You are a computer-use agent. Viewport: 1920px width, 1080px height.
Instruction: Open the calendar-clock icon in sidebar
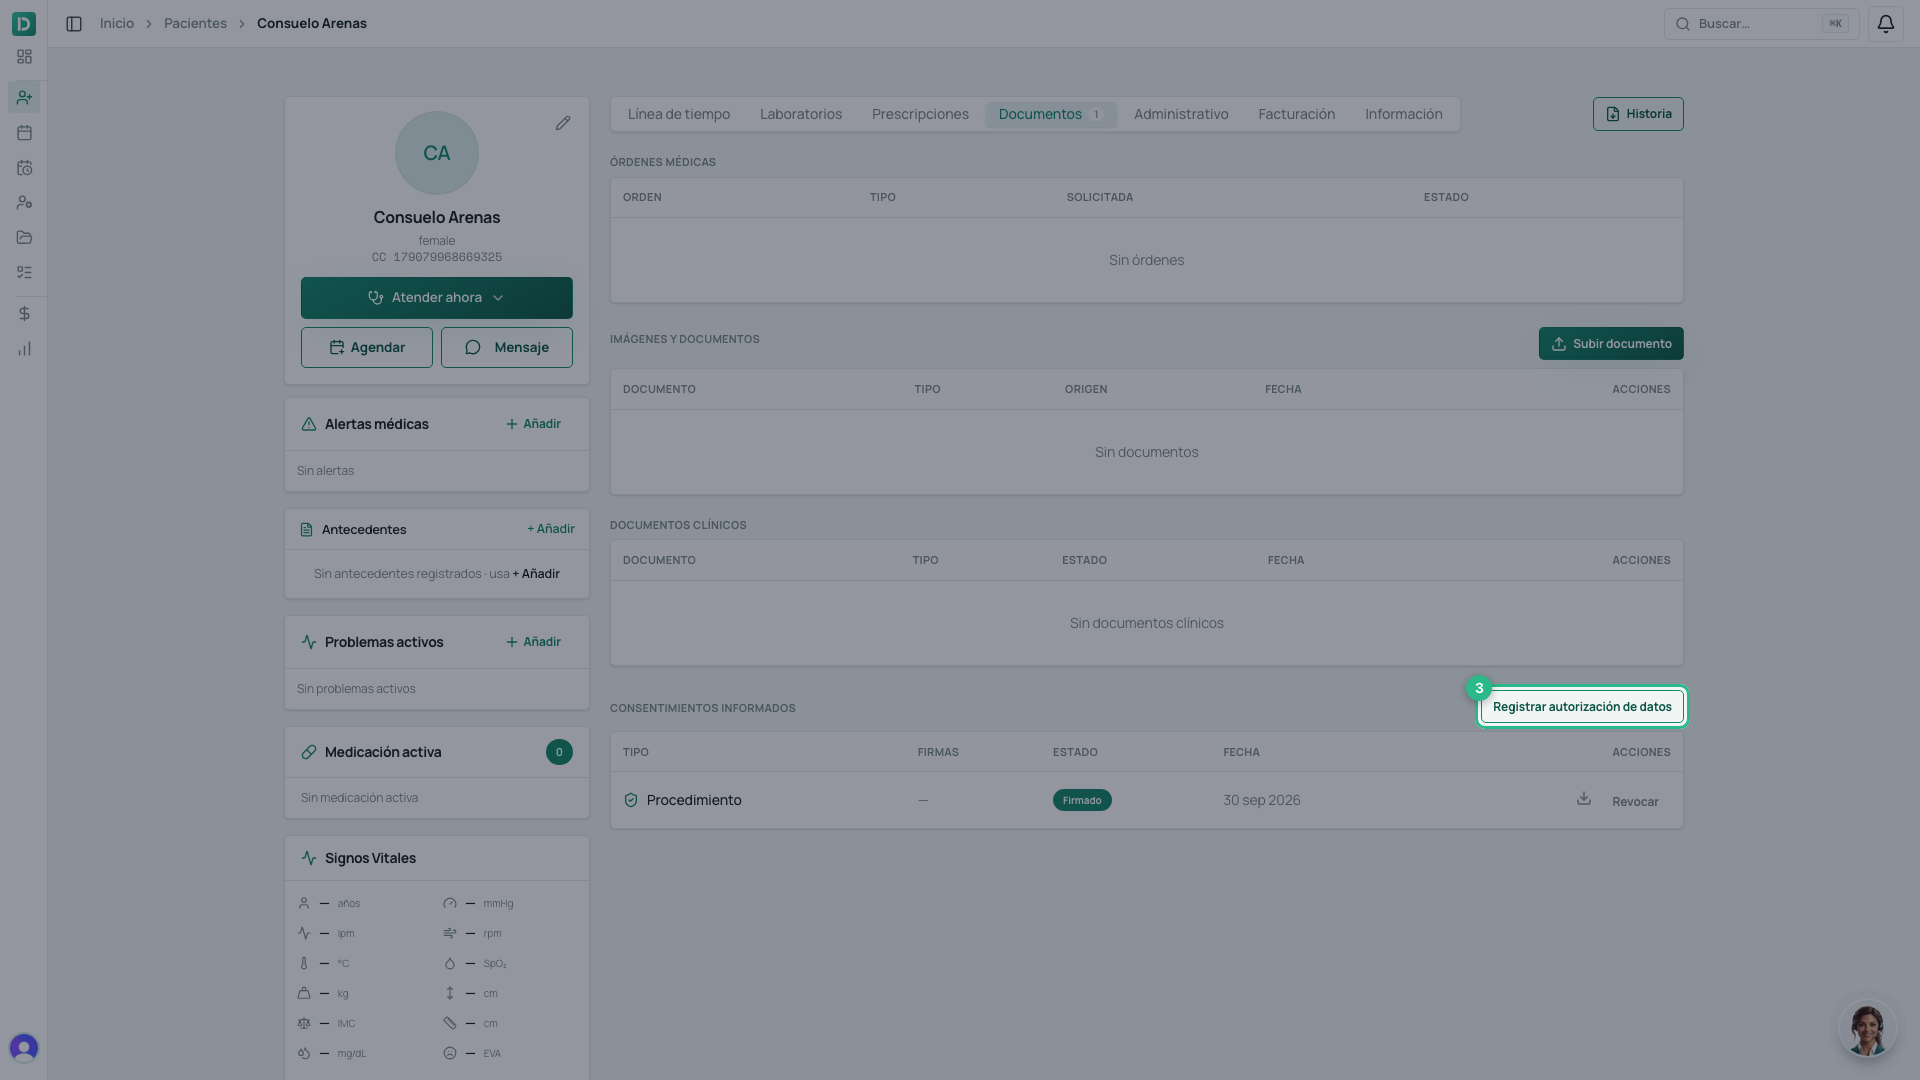(x=24, y=168)
